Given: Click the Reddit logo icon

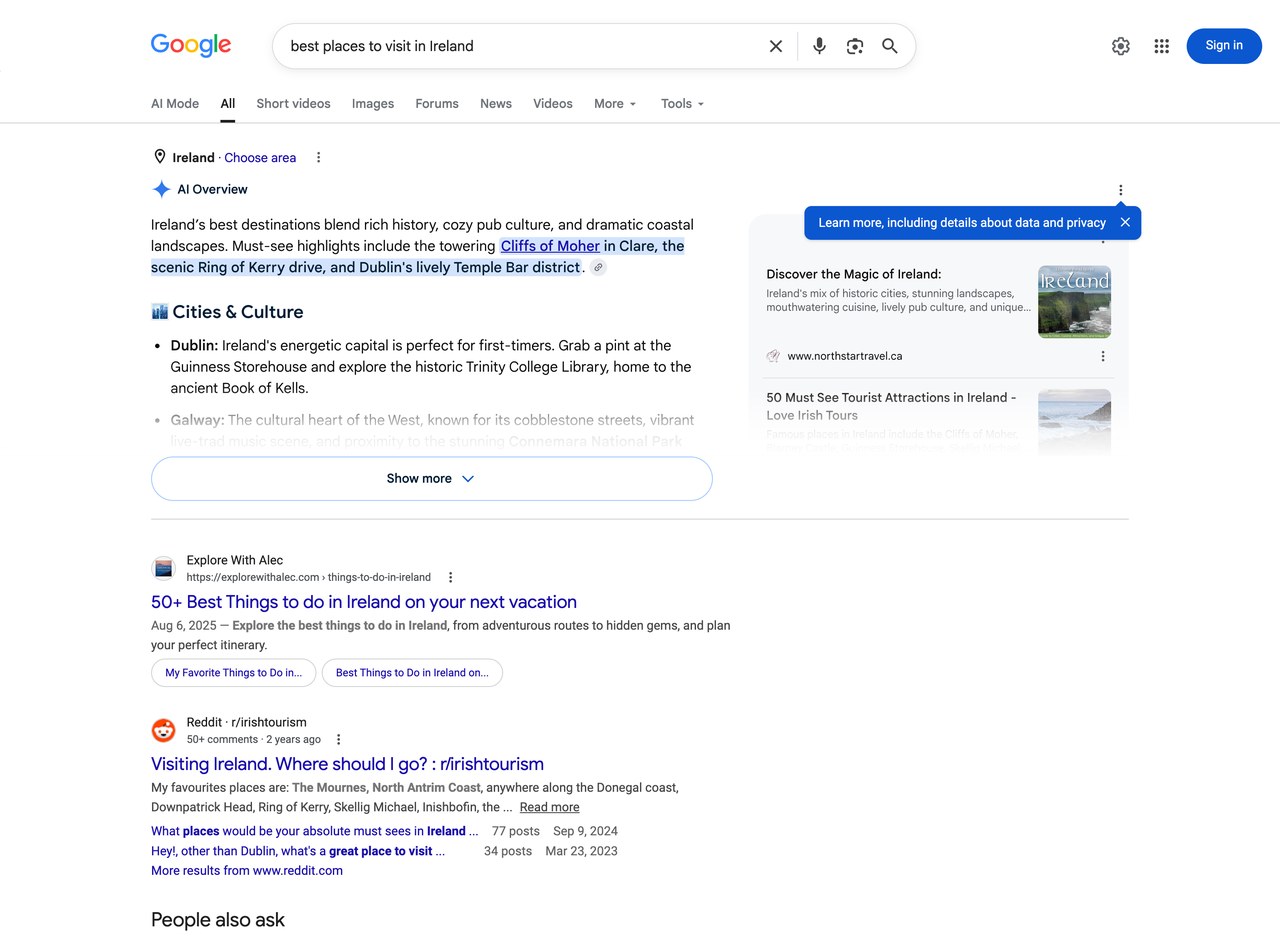Looking at the screenshot, I should (163, 731).
